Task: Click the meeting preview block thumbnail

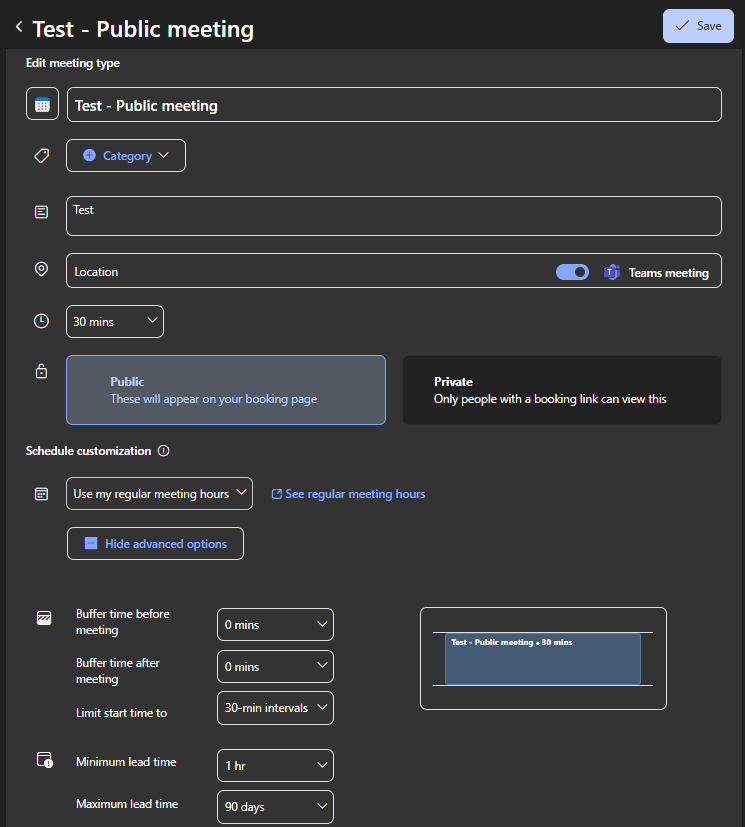Action: point(543,659)
